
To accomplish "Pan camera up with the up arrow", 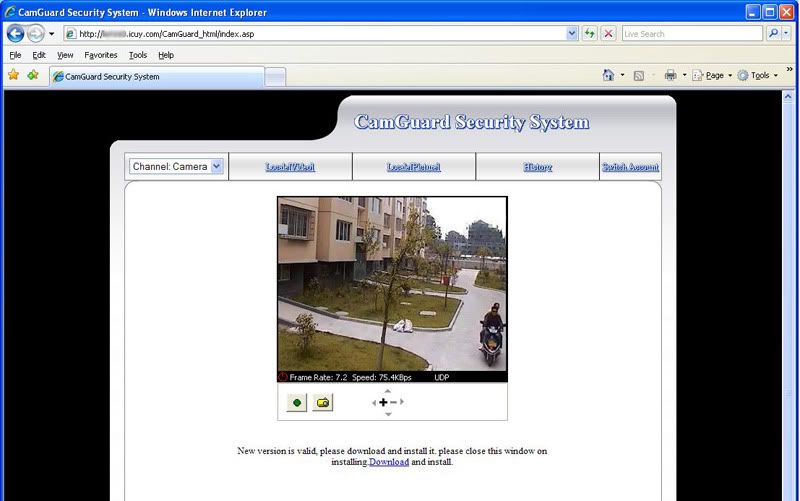I will (x=388, y=391).
